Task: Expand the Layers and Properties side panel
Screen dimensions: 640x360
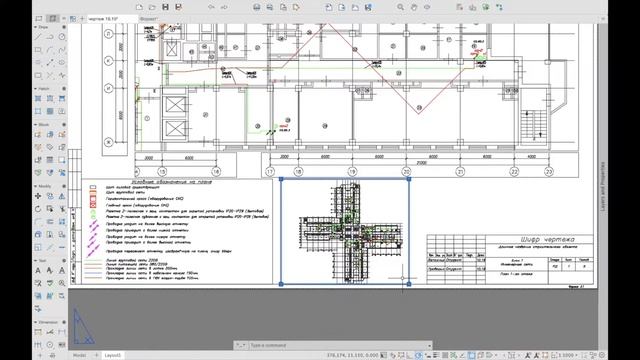Action: 603,186
